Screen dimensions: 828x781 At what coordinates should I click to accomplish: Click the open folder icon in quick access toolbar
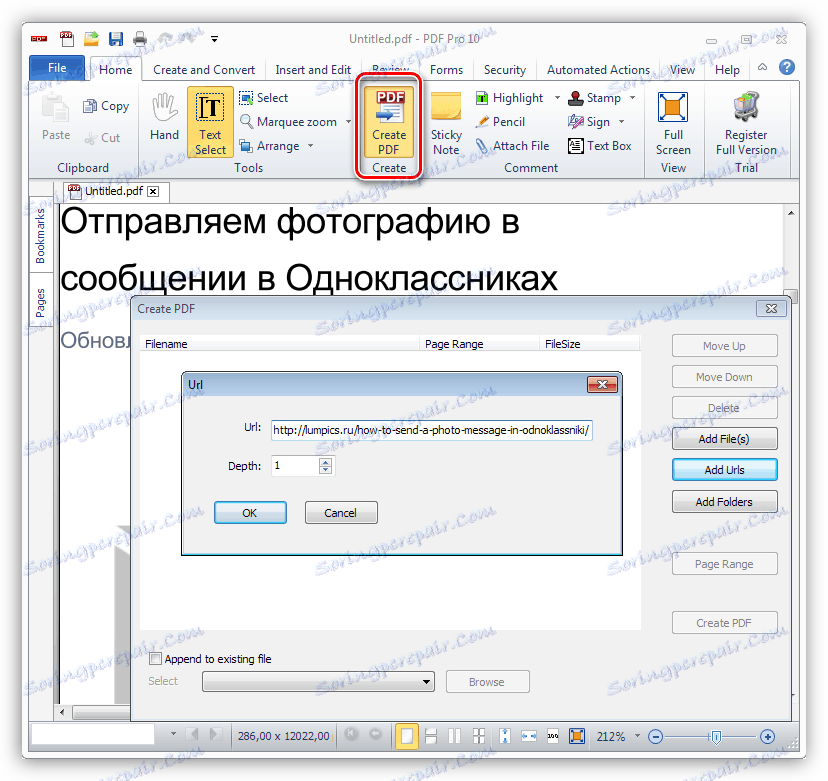click(91, 39)
